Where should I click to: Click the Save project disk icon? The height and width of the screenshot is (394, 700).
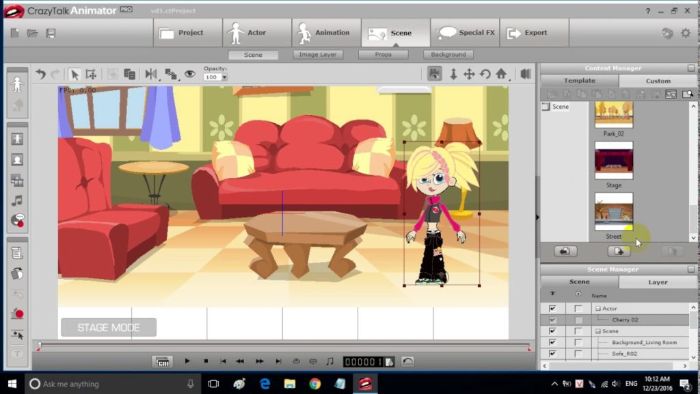50,33
